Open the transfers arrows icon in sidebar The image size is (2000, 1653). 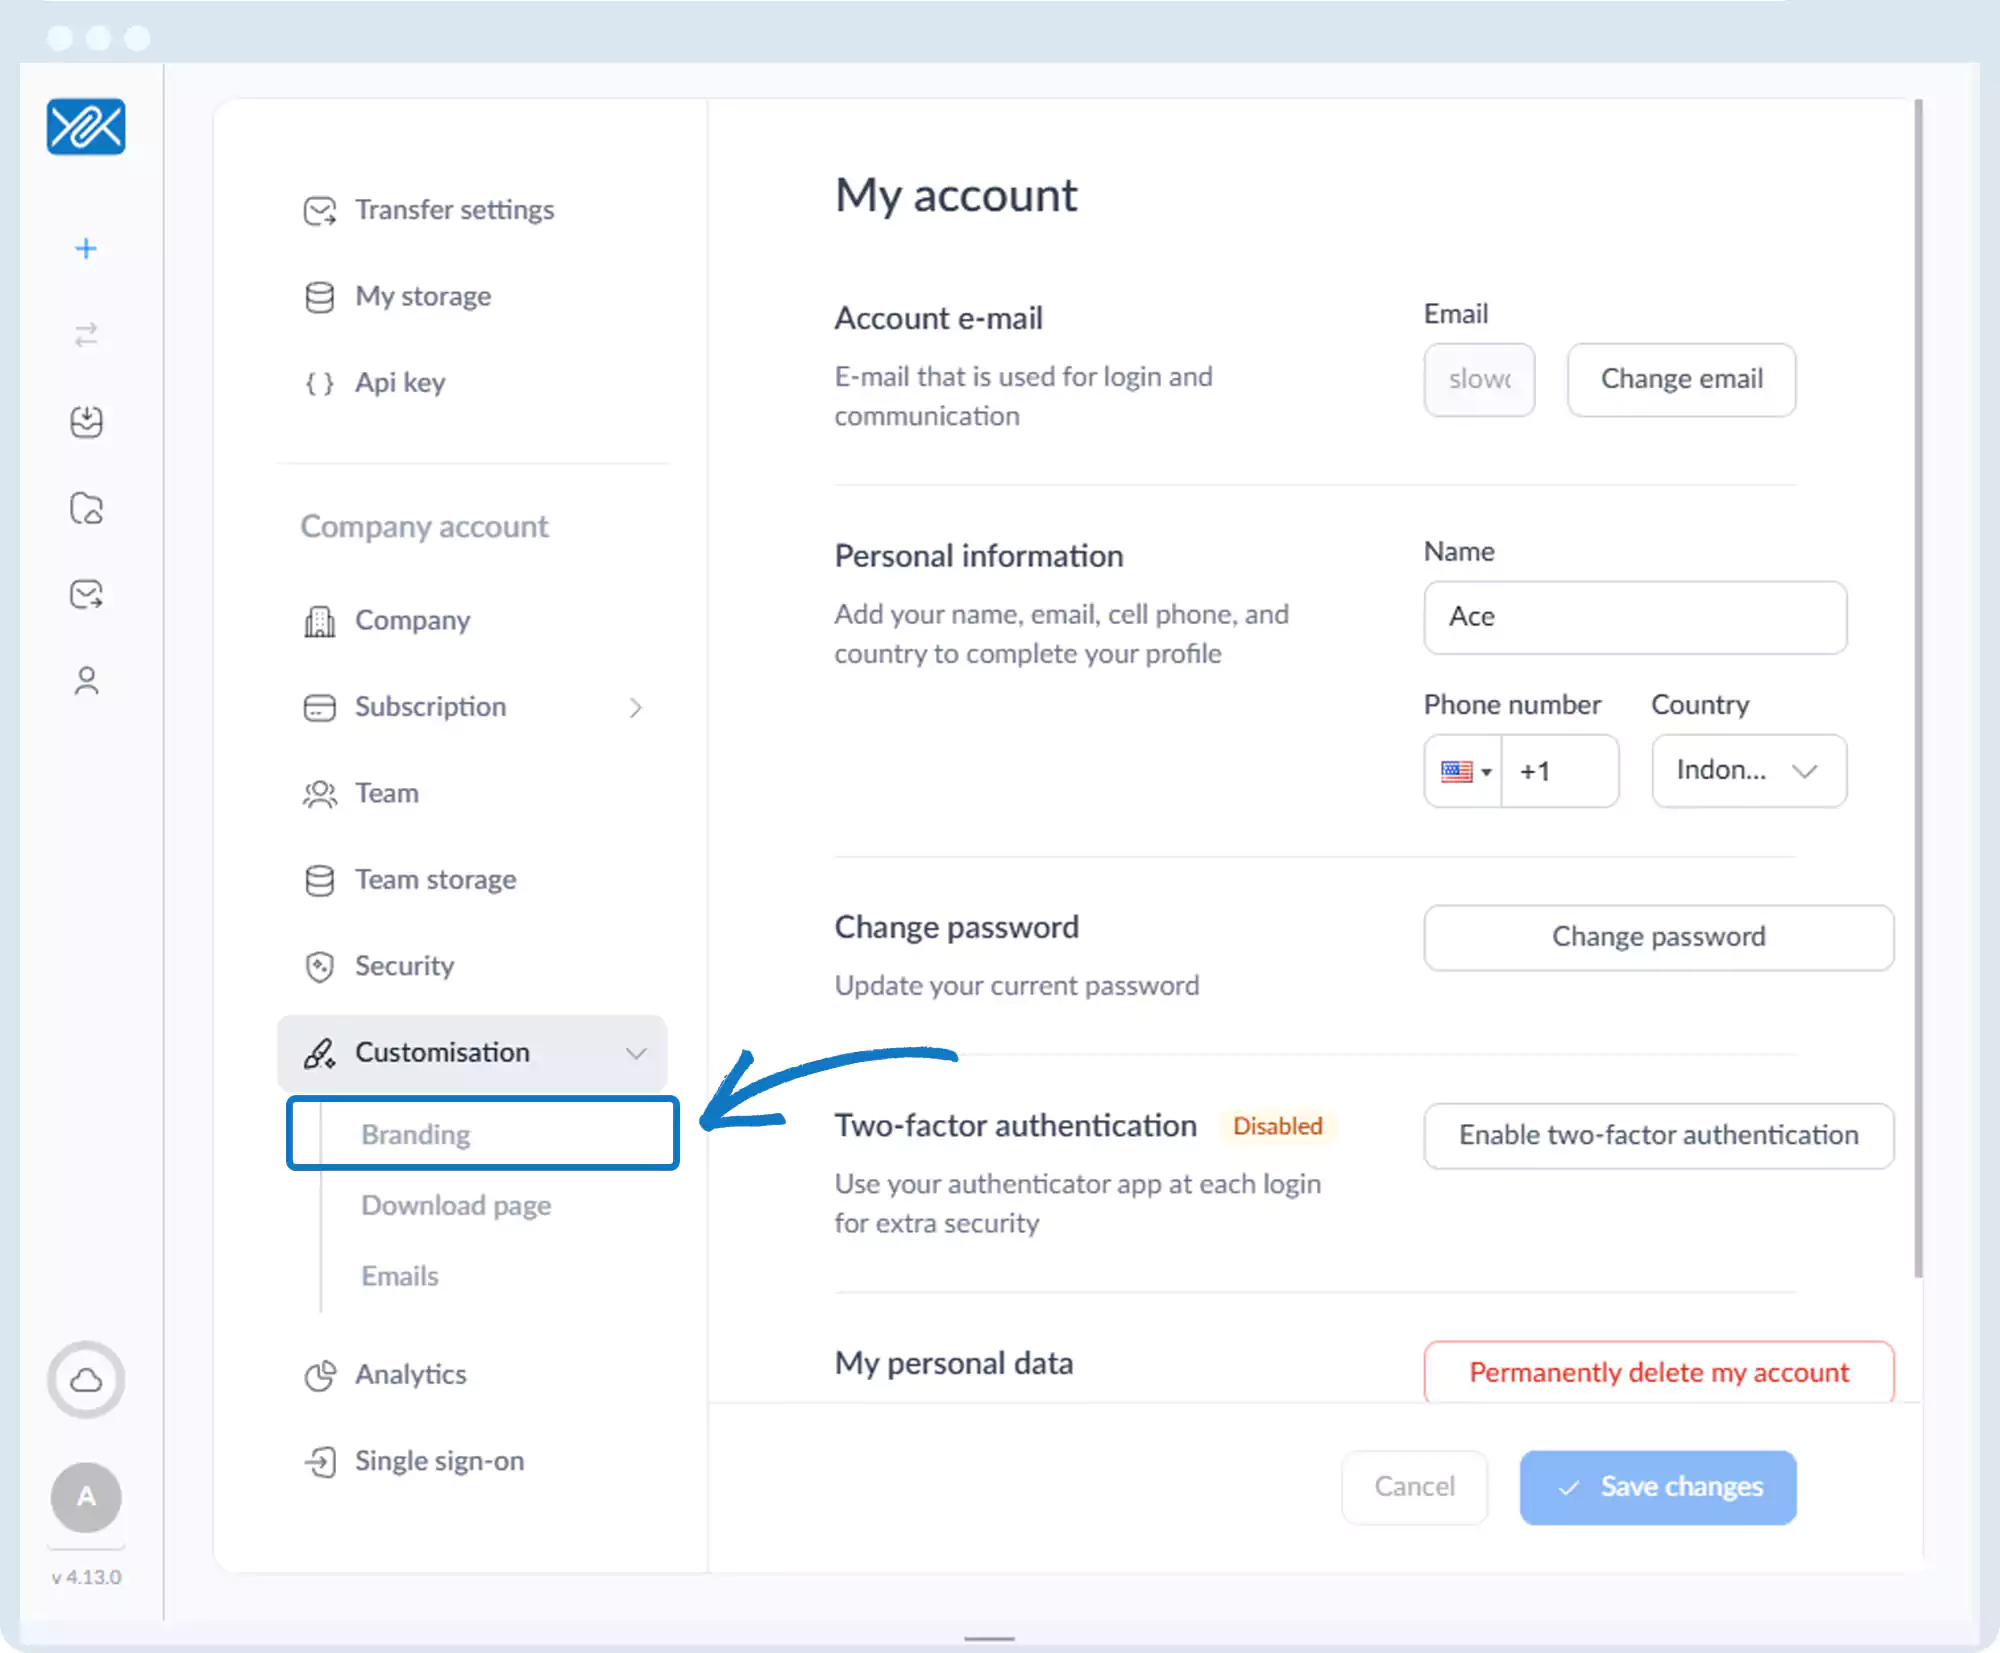86,335
